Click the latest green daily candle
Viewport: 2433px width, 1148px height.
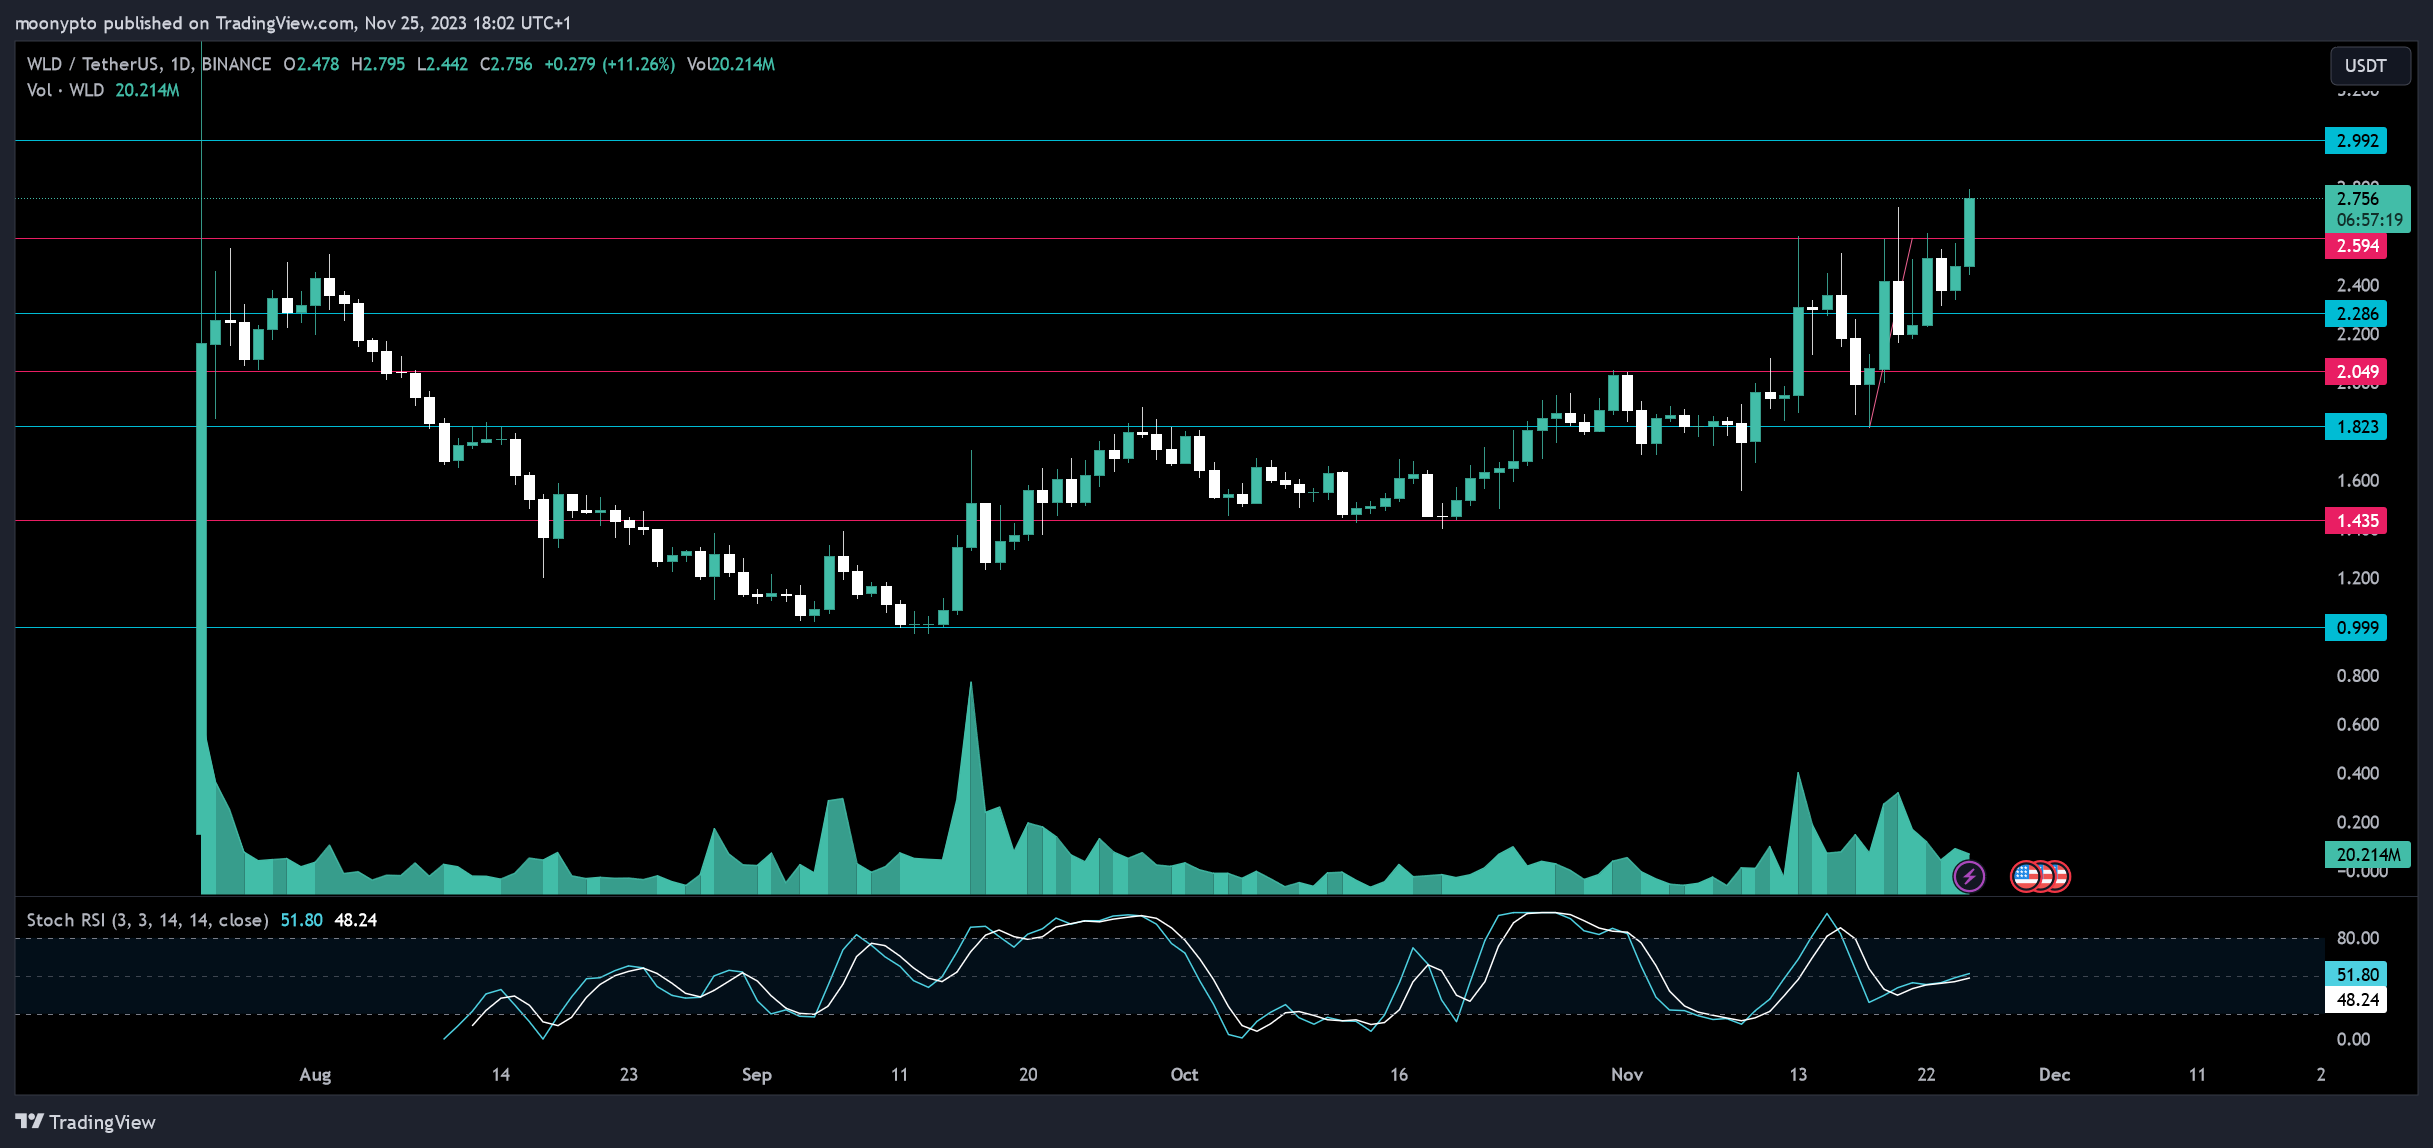(1969, 232)
